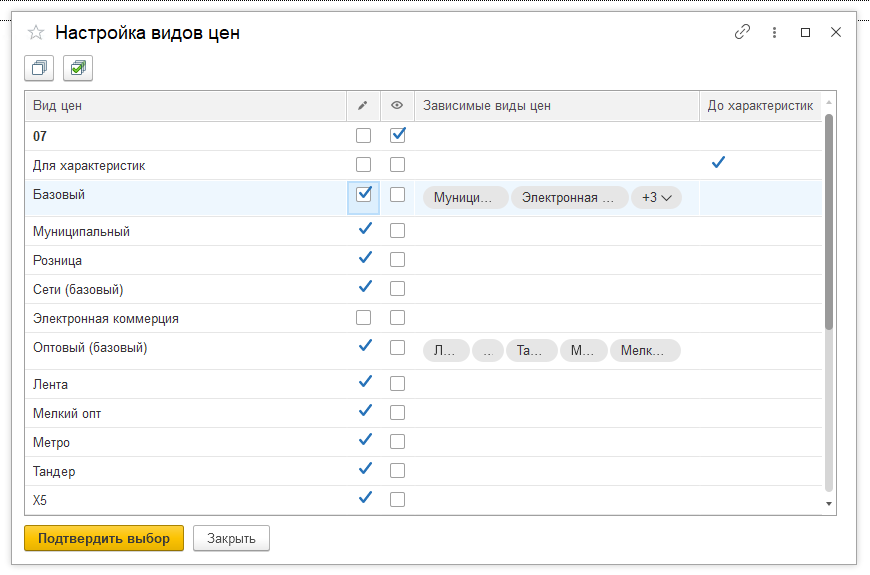The height and width of the screenshot is (575, 870).
Task: Click the get link icon in title bar
Action: 742,32
